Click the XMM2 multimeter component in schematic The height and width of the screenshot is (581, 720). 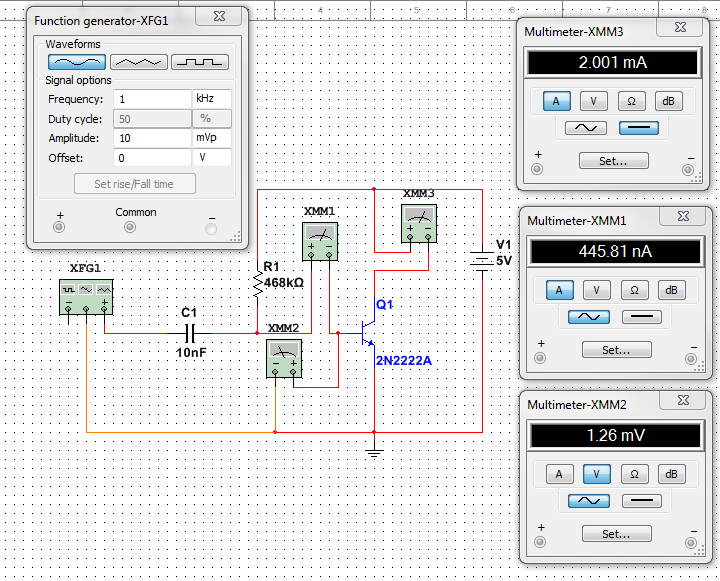click(x=284, y=359)
